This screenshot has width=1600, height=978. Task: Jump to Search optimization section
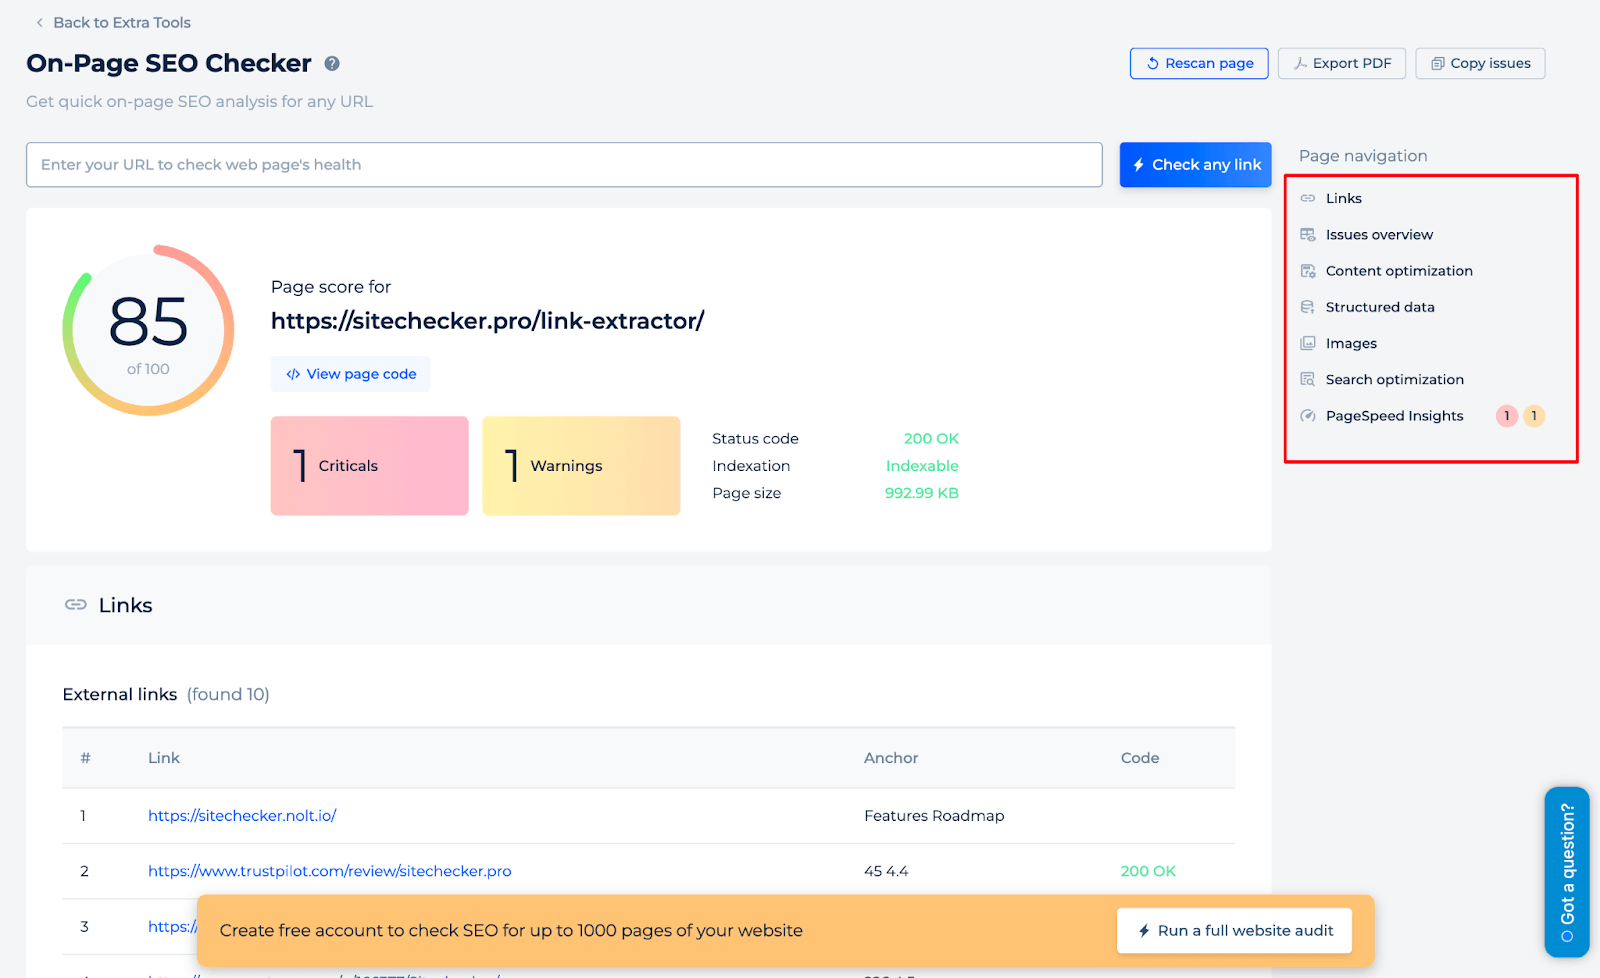(x=1394, y=379)
